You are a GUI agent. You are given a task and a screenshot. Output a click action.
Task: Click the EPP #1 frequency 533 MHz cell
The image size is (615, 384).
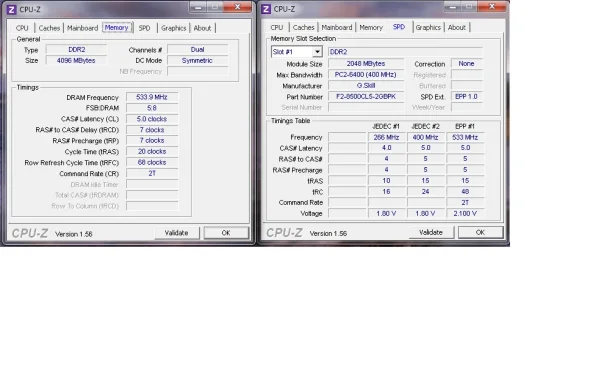pos(465,137)
